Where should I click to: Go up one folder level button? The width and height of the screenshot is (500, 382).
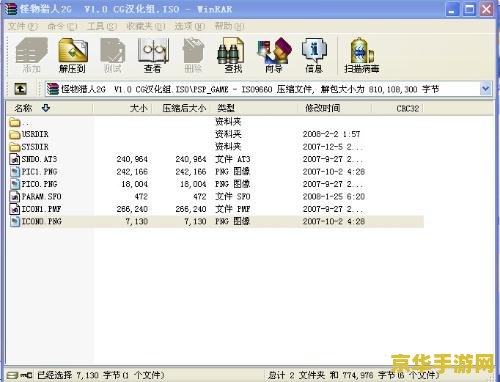coord(20,89)
